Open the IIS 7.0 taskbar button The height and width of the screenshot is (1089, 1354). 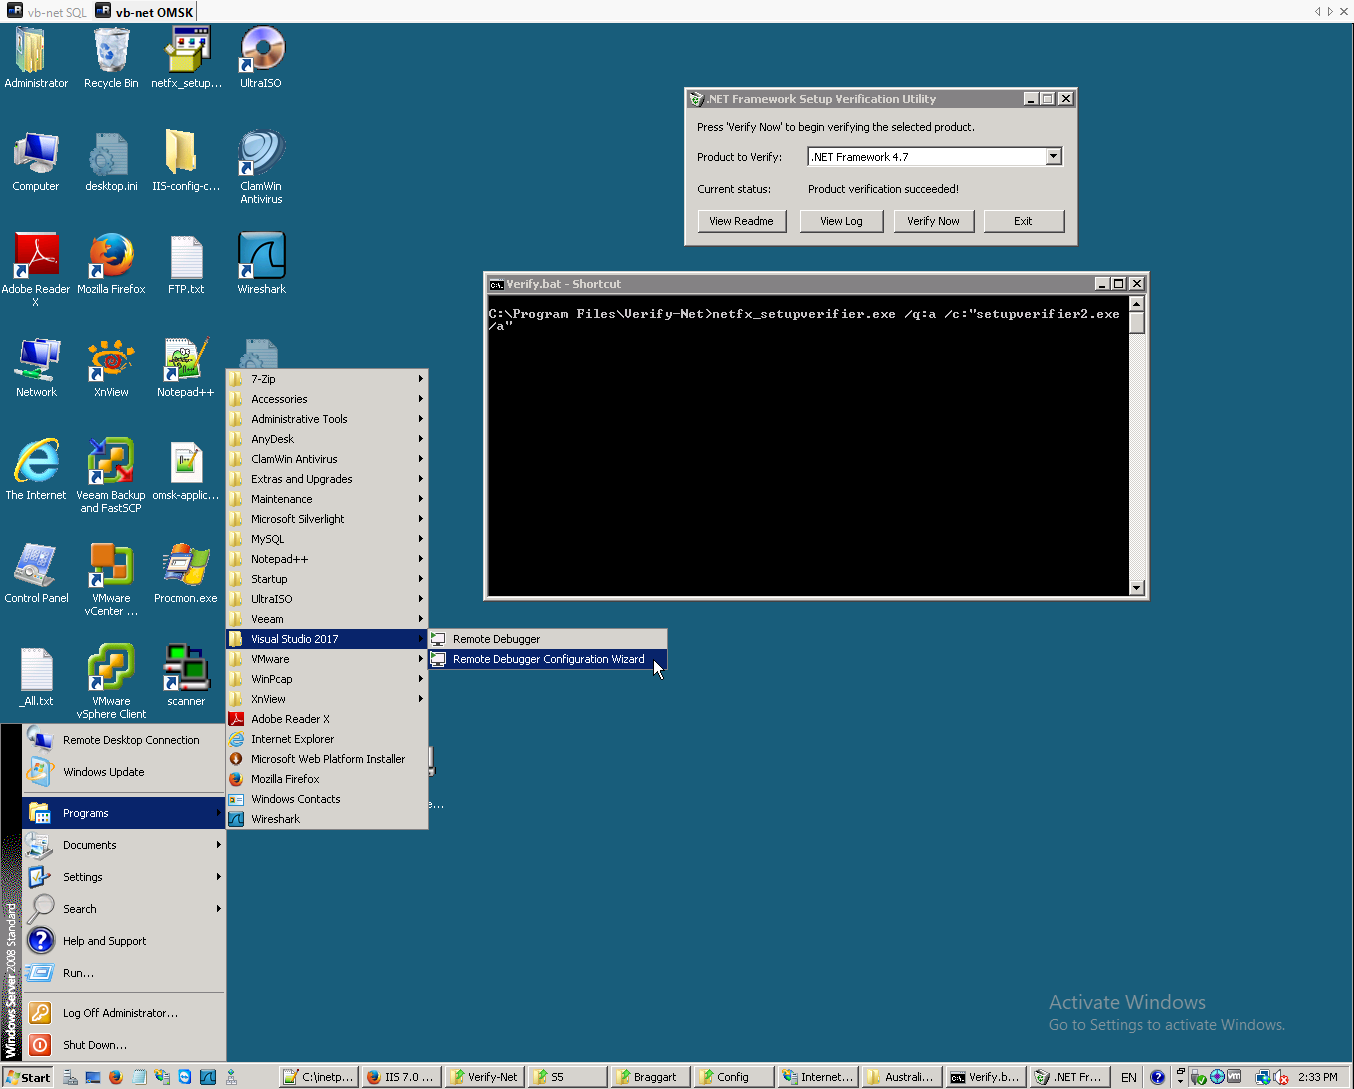[400, 1077]
